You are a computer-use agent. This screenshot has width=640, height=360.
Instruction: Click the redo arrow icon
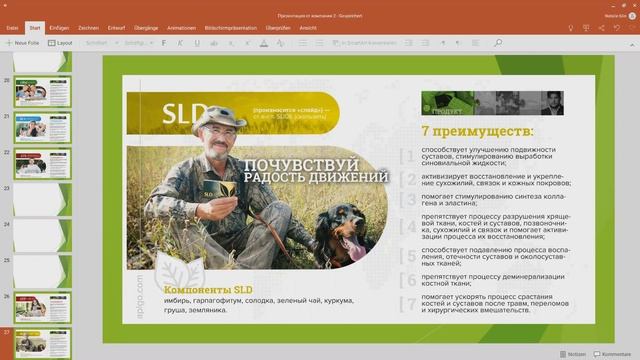[632, 28]
